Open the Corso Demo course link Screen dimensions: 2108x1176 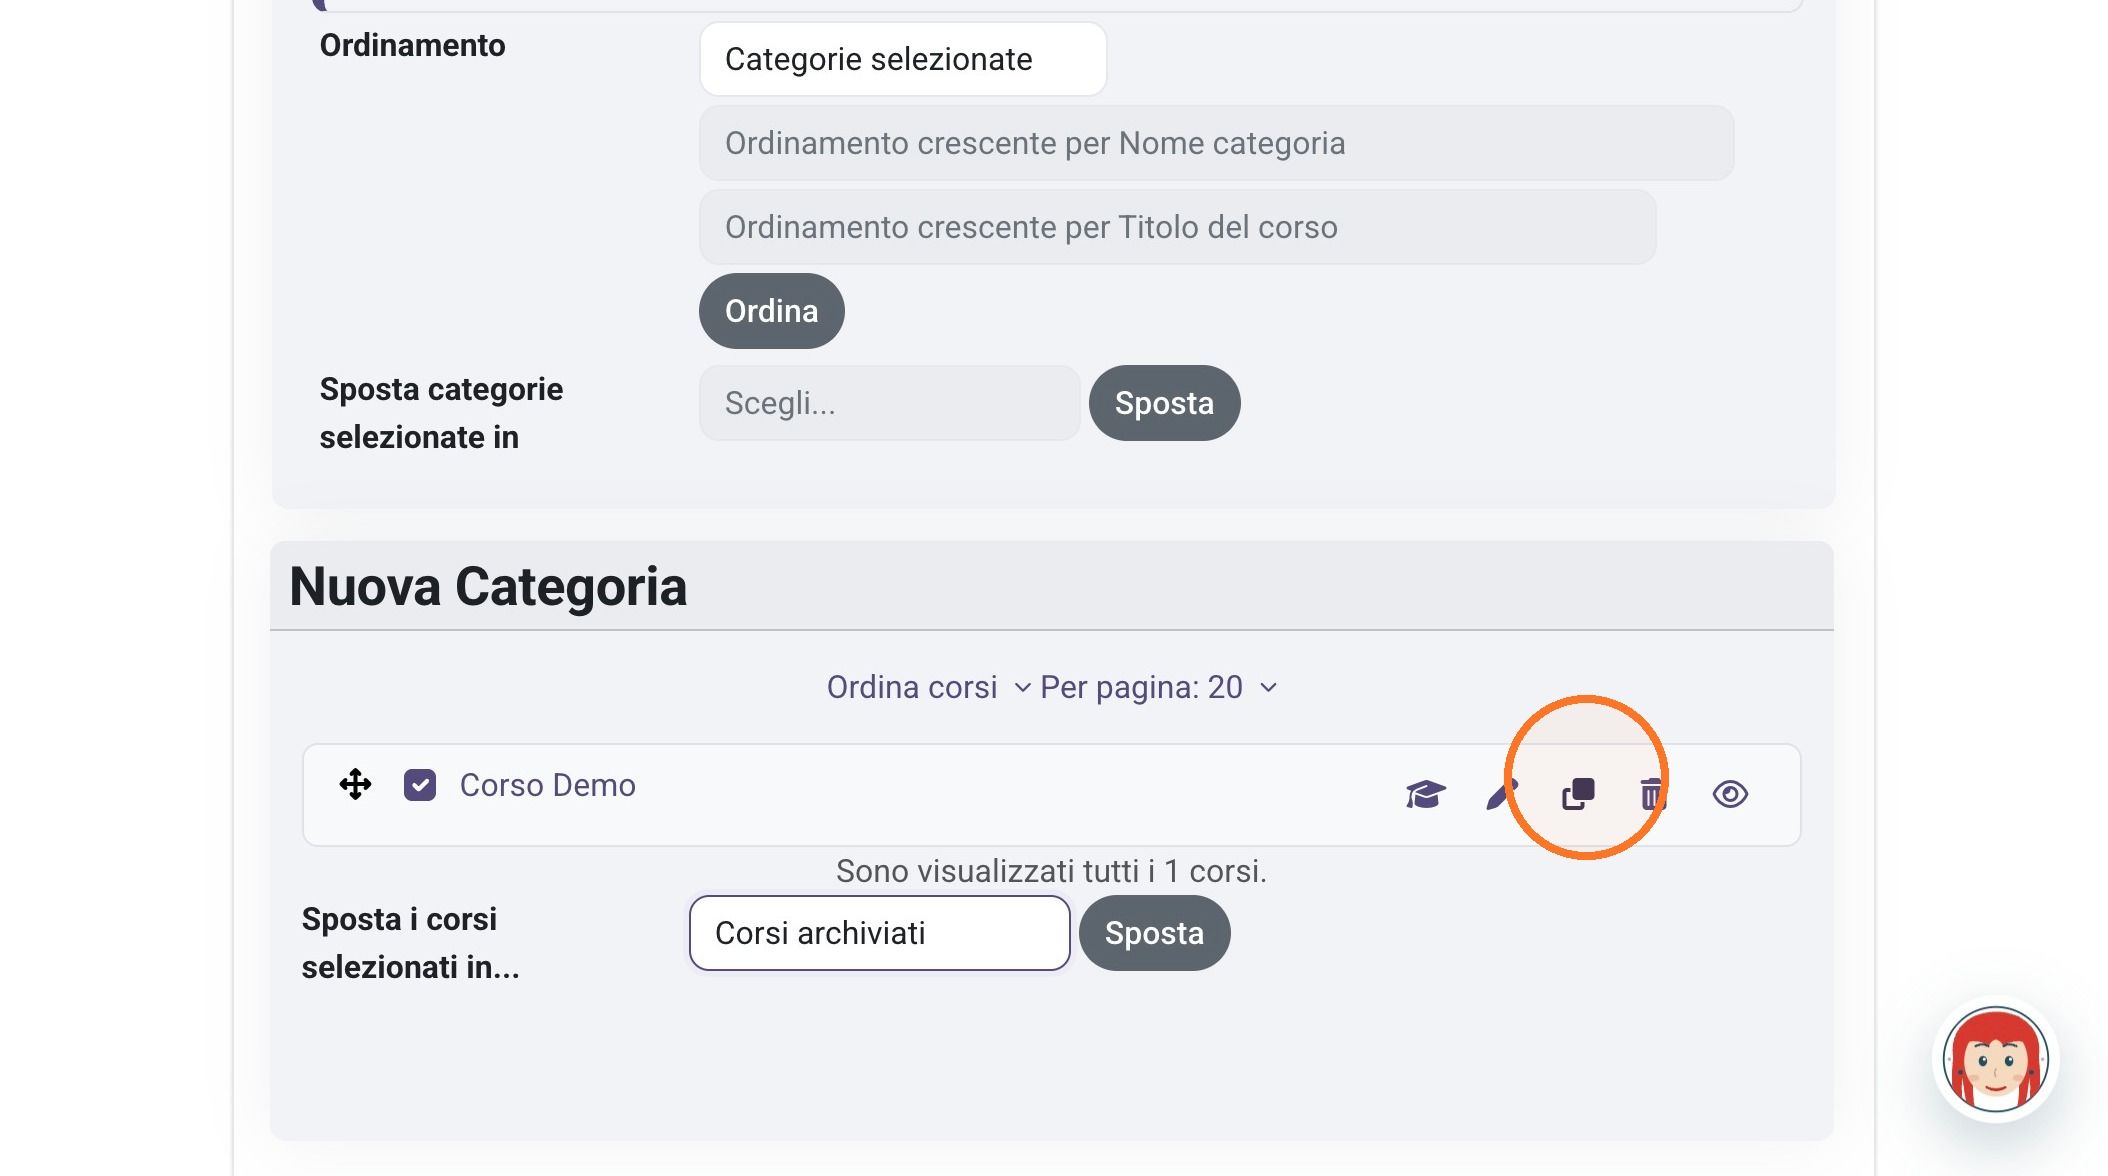coord(547,785)
